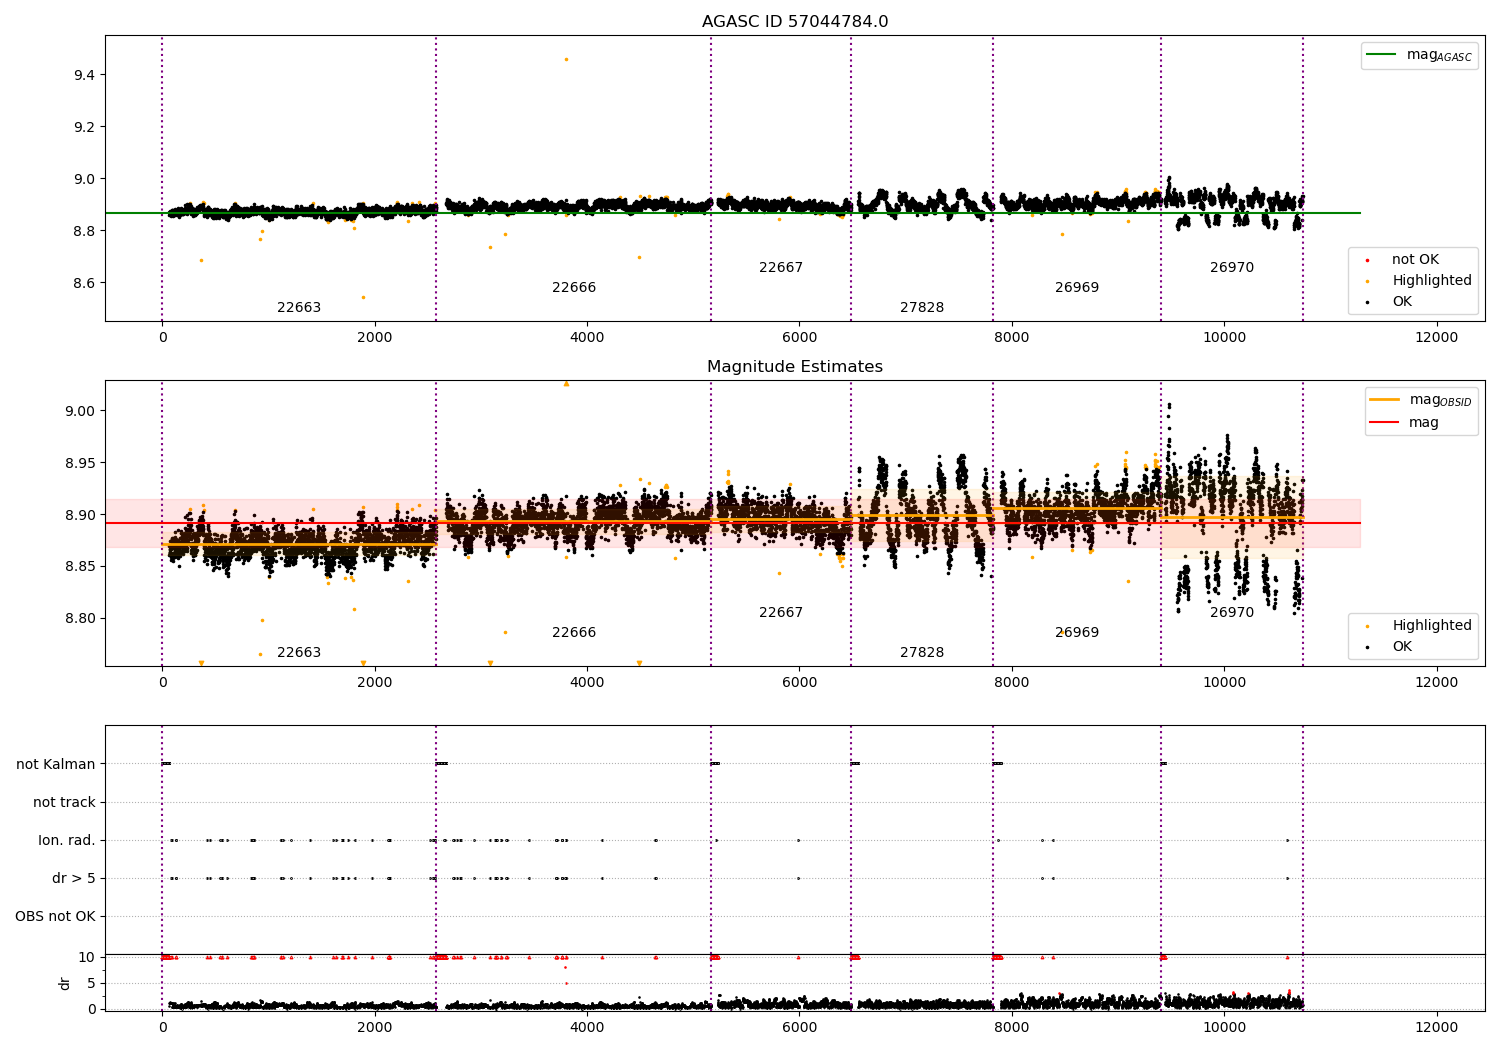Click the 'Highlighted' legend entry in middle plot
Viewport: 1500px width, 1050px height.
point(1419,625)
